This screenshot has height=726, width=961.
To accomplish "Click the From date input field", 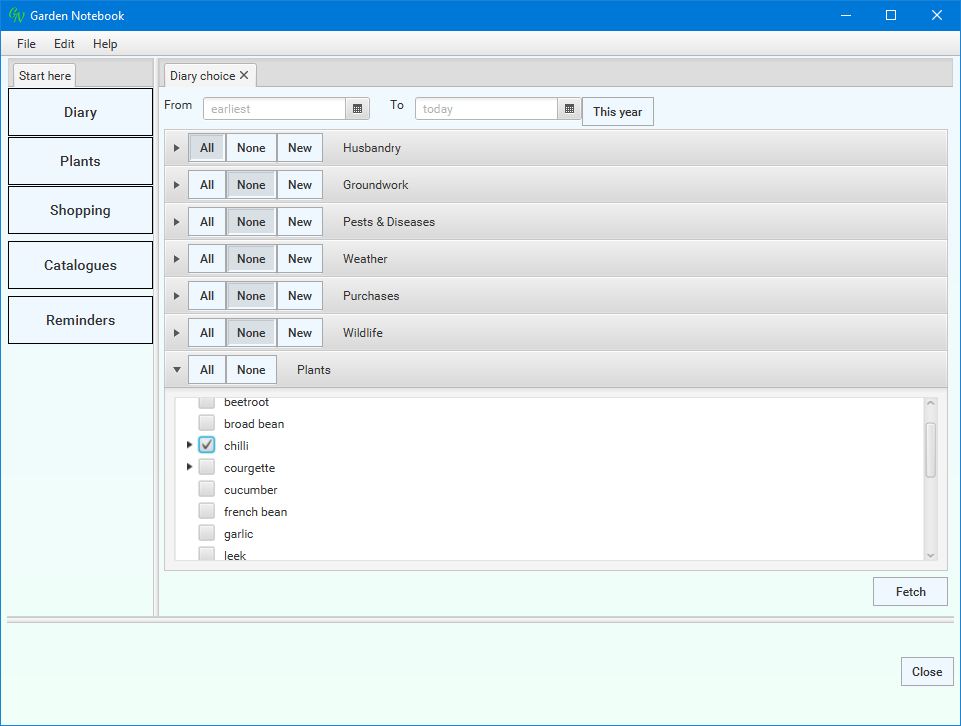I will pyautogui.click(x=274, y=109).
